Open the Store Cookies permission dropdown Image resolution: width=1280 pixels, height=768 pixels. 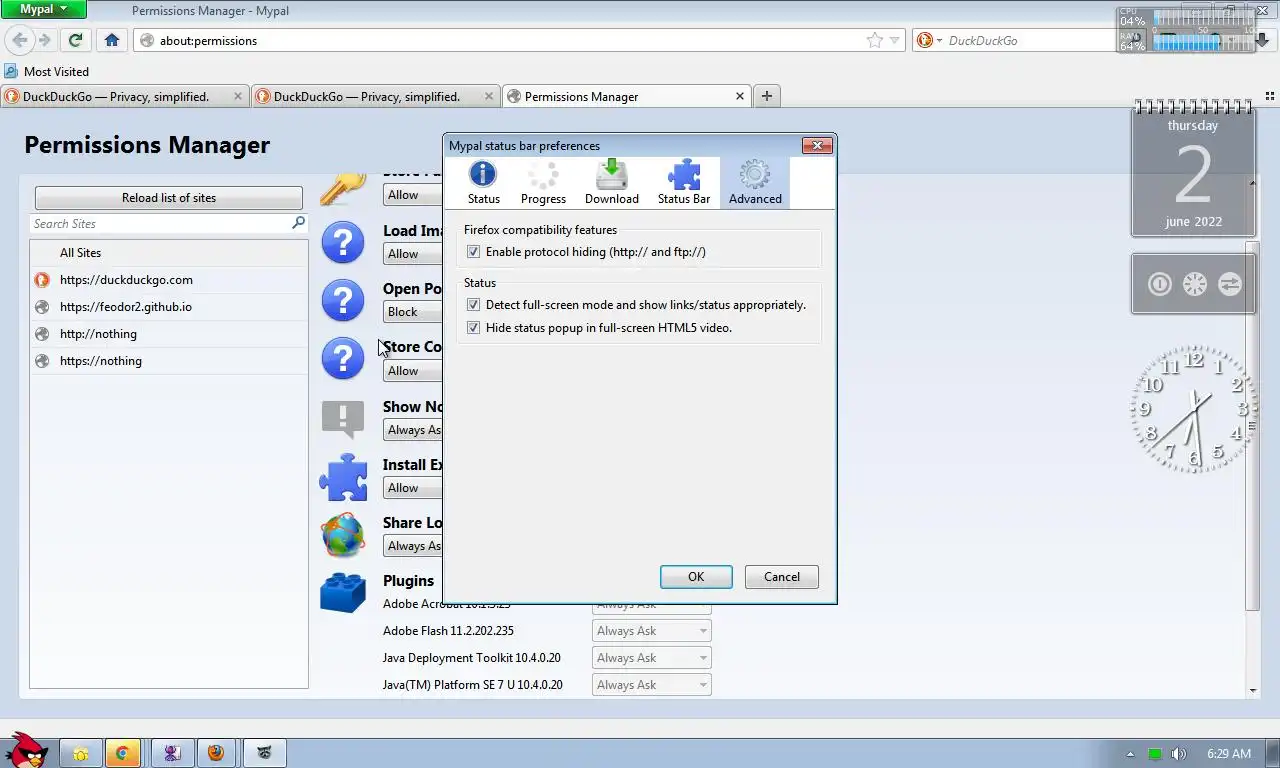[412, 371]
